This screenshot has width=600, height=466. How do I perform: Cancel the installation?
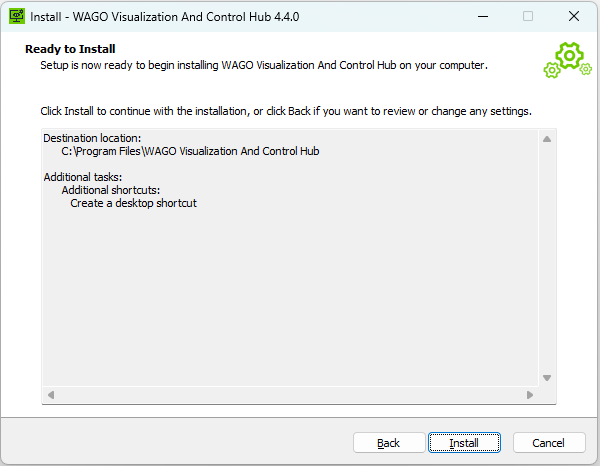[x=548, y=443]
